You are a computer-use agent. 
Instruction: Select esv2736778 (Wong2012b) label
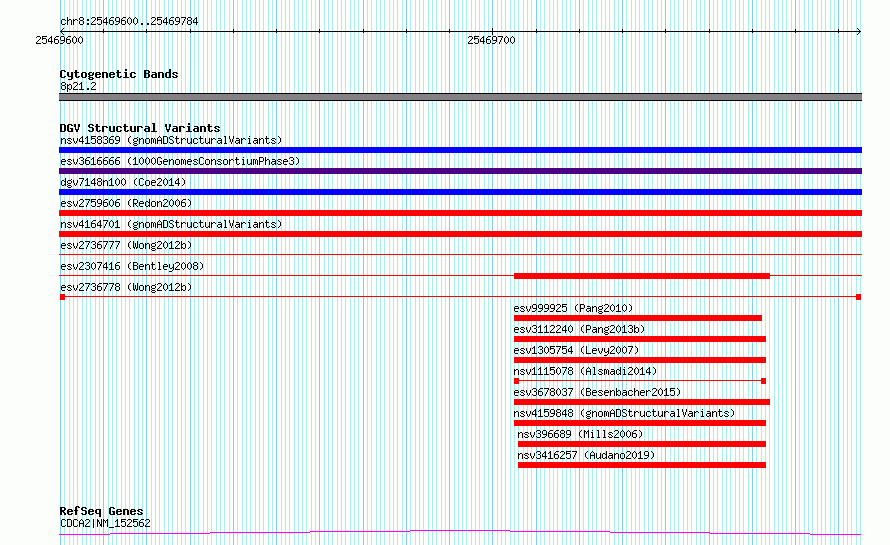[126, 287]
